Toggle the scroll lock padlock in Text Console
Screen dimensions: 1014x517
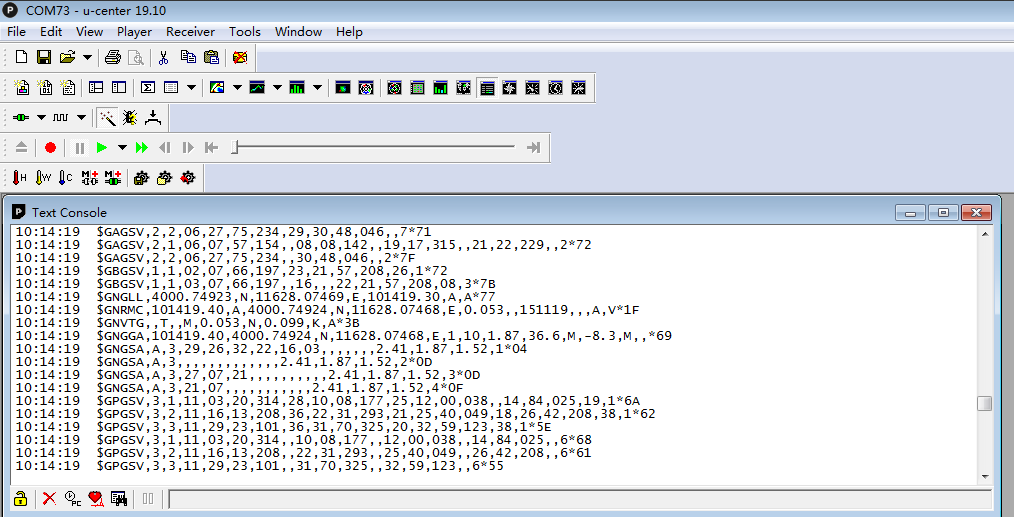point(21,498)
